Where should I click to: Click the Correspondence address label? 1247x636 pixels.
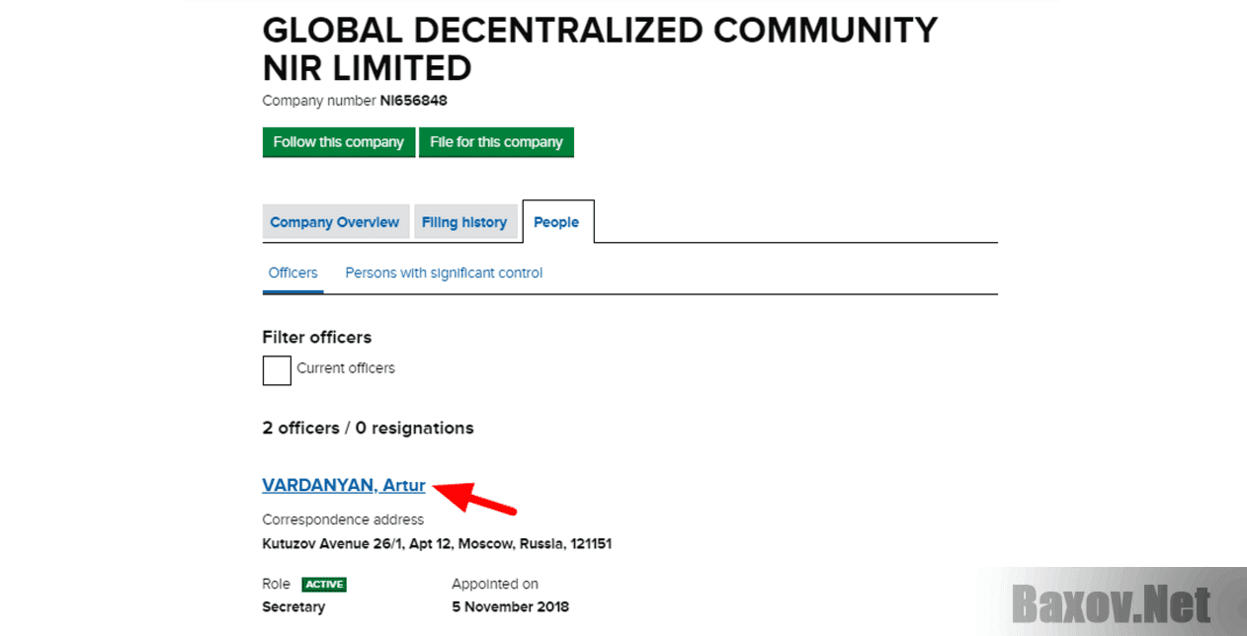342,519
